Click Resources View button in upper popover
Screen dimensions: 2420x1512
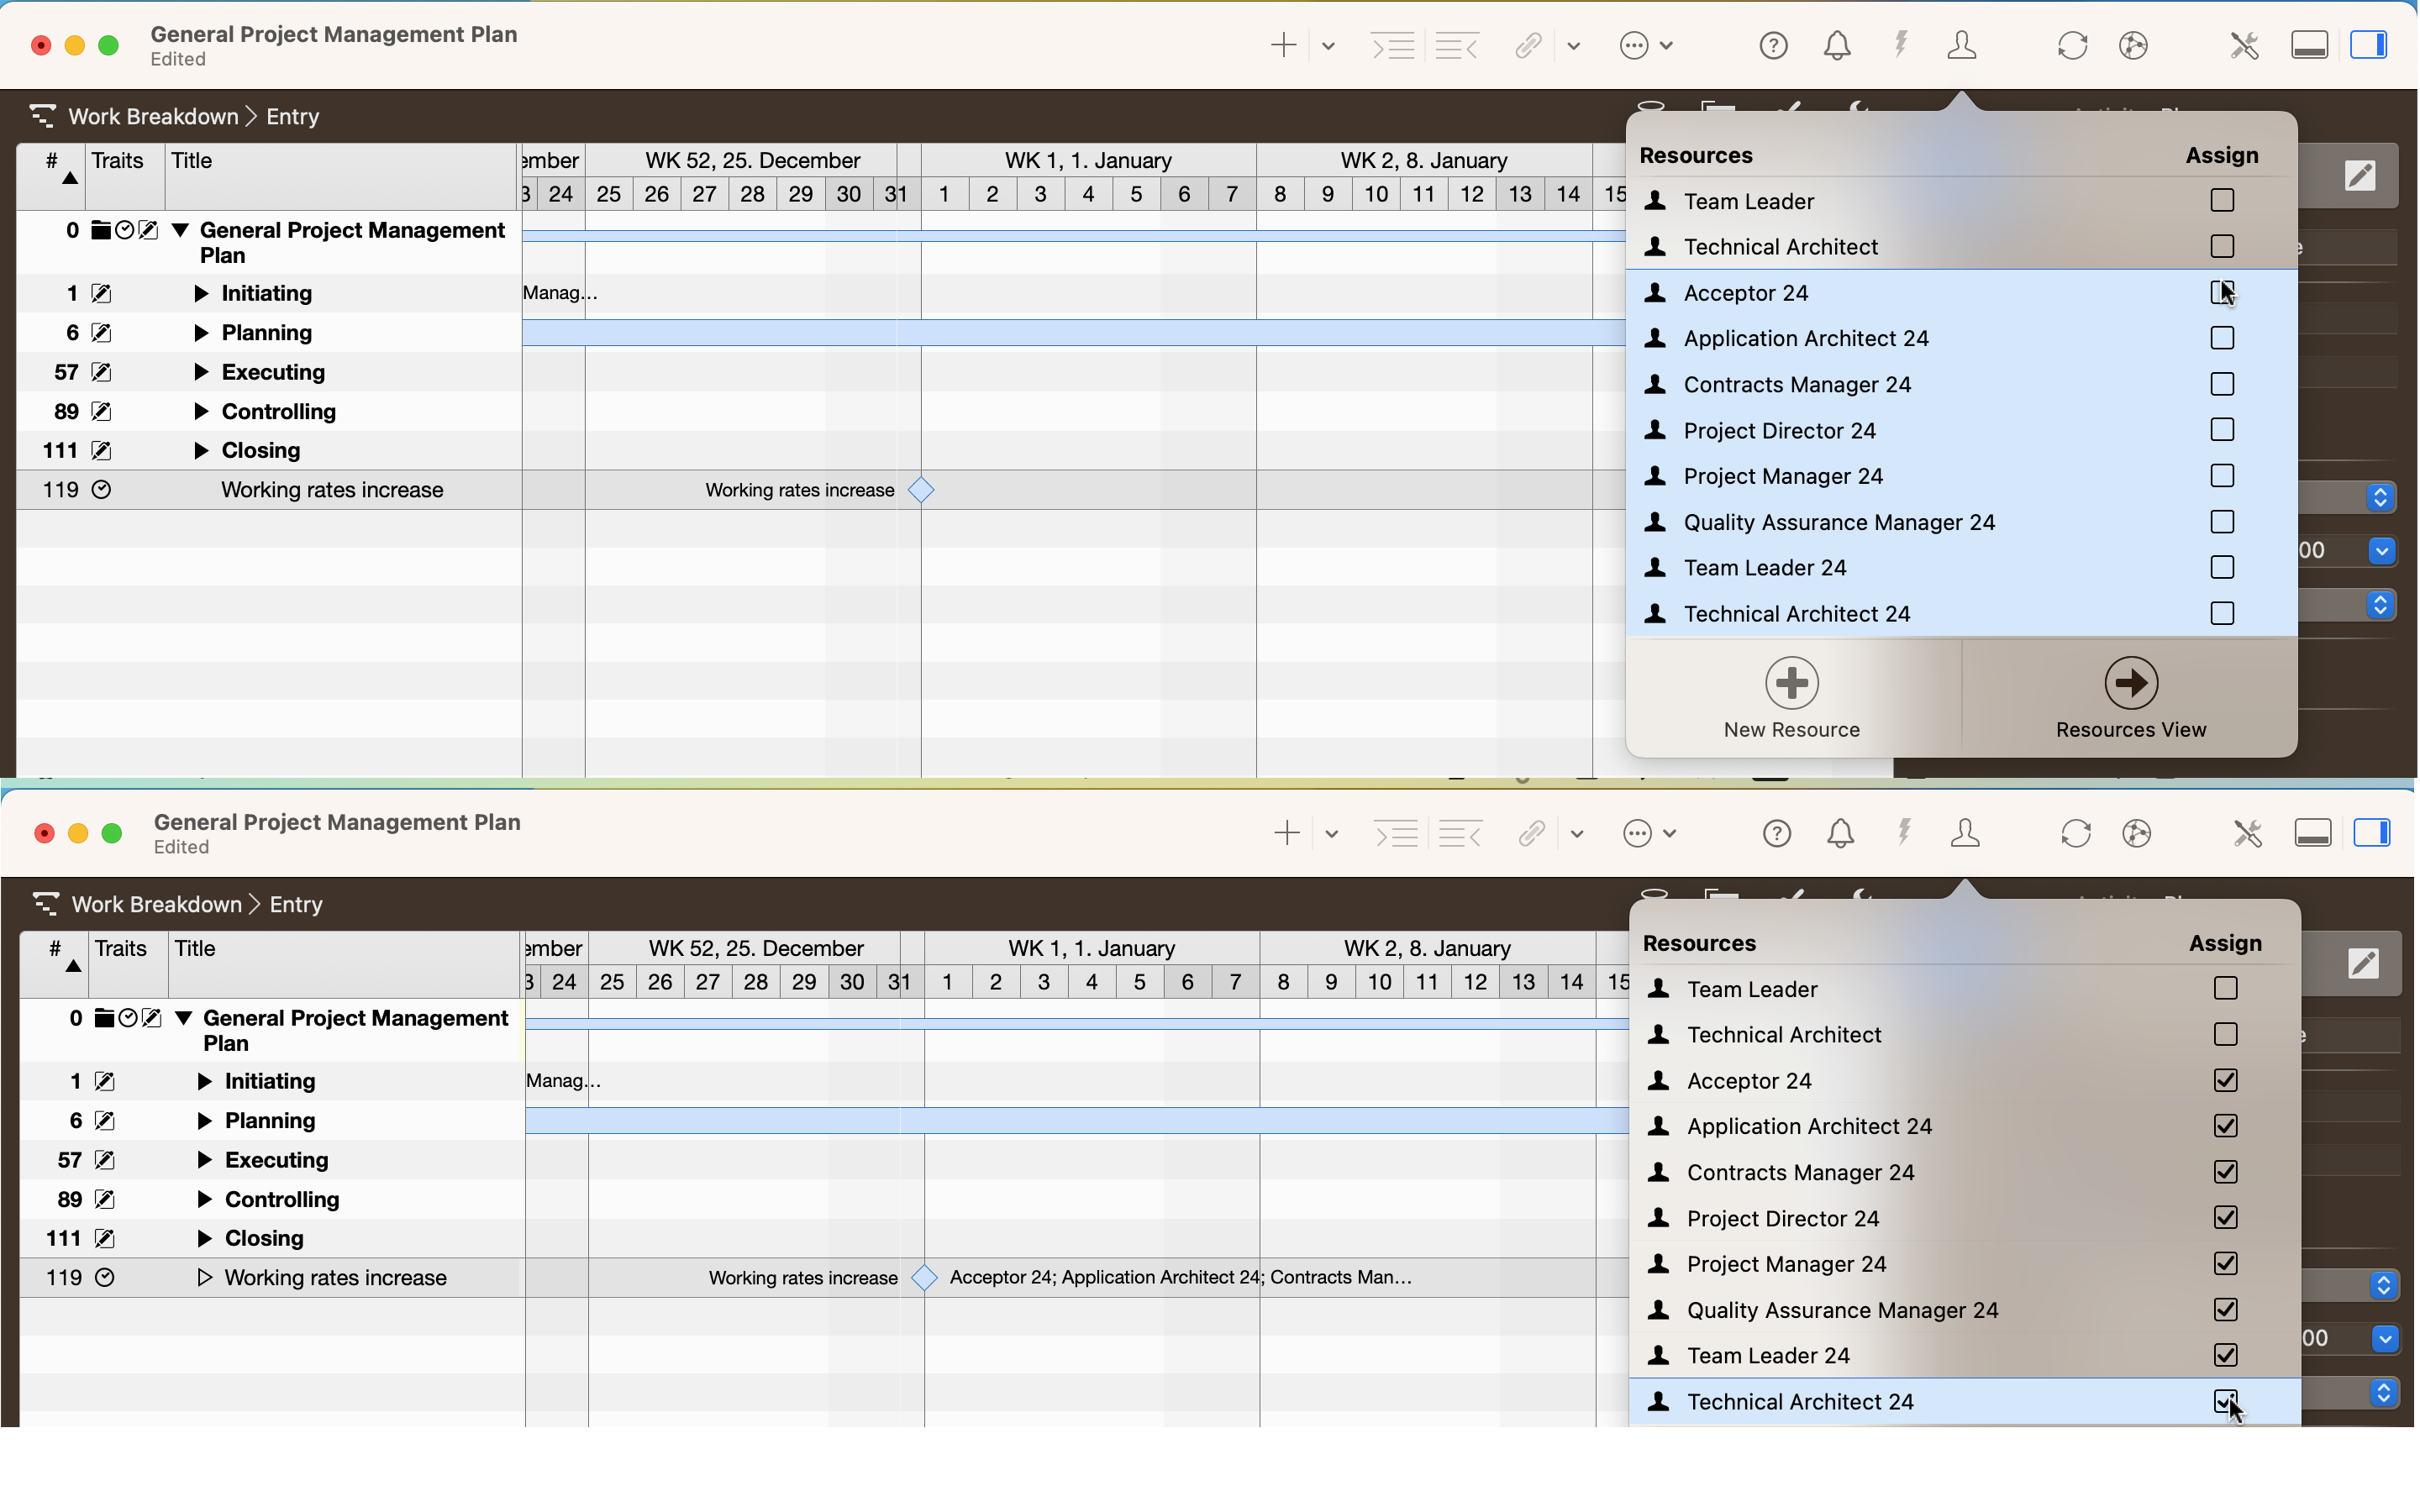[x=2130, y=697]
